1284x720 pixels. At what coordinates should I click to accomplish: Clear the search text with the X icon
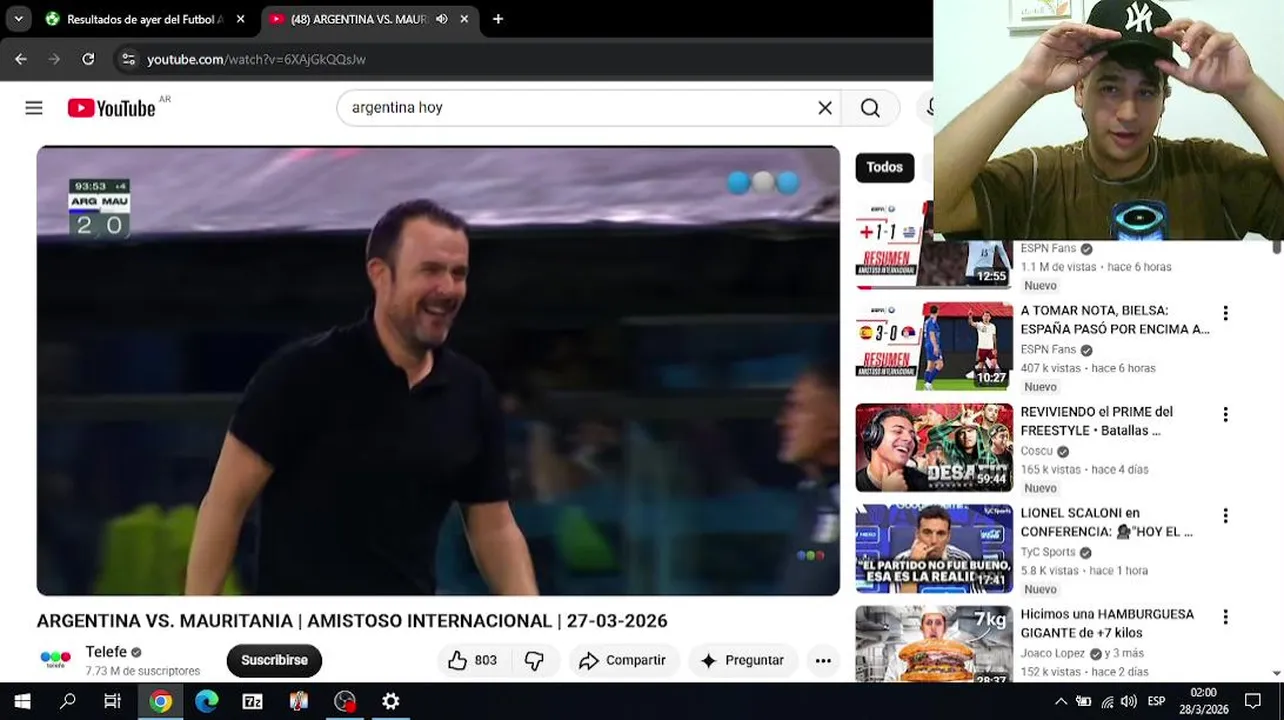[x=825, y=108]
